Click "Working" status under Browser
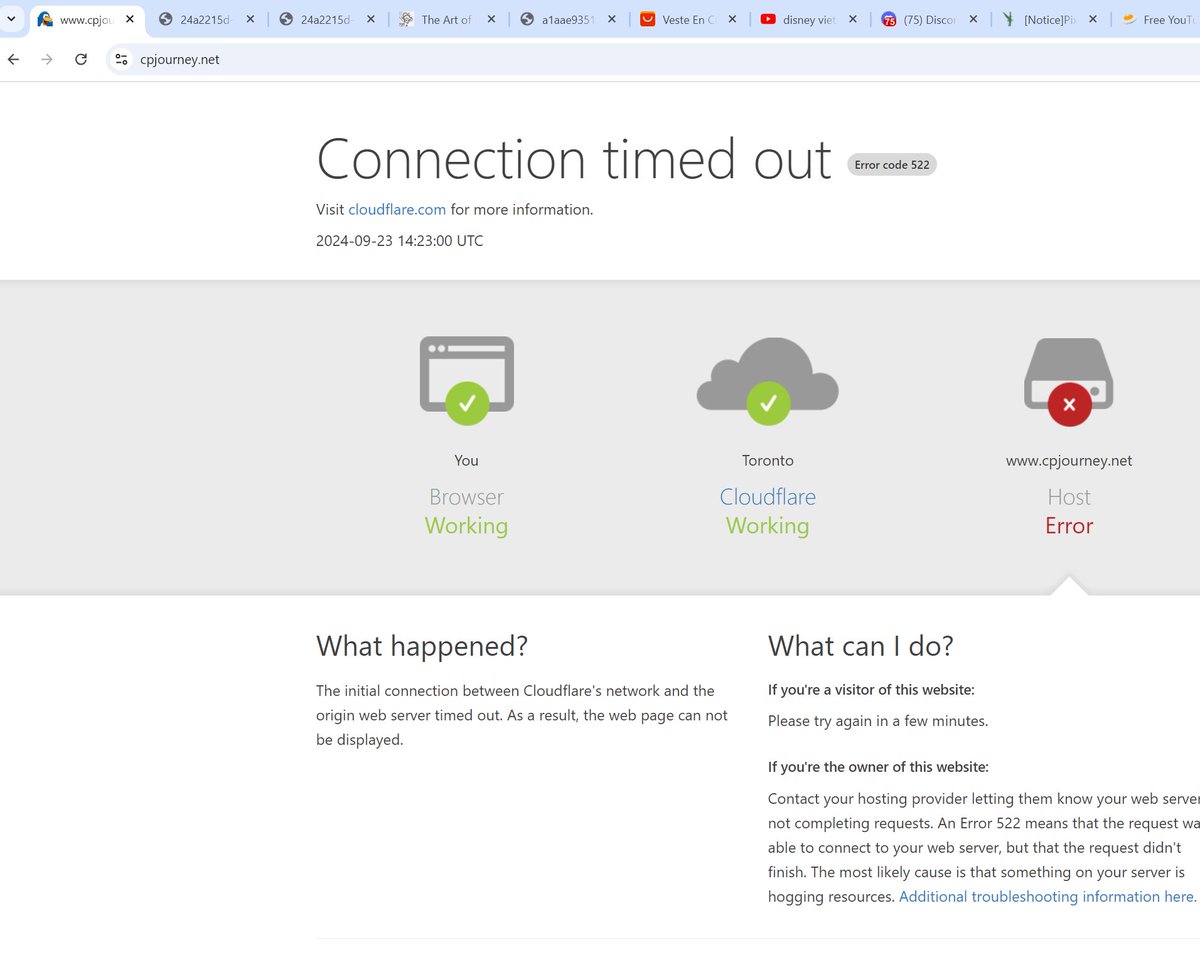This screenshot has height=972, width=1200. 466,526
